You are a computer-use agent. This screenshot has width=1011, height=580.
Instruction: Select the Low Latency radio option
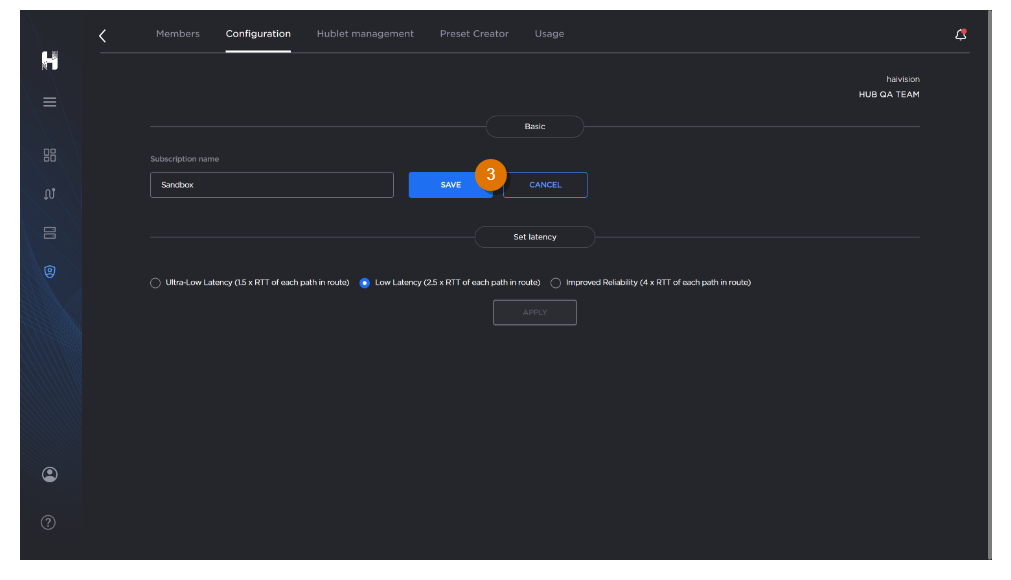tap(365, 283)
